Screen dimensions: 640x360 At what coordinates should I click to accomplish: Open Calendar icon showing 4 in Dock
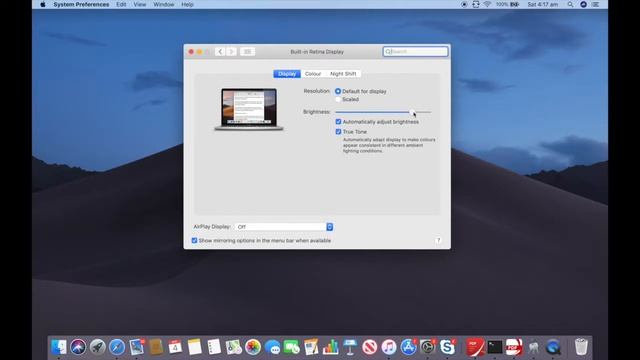pyautogui.click(x=175, y=347)
